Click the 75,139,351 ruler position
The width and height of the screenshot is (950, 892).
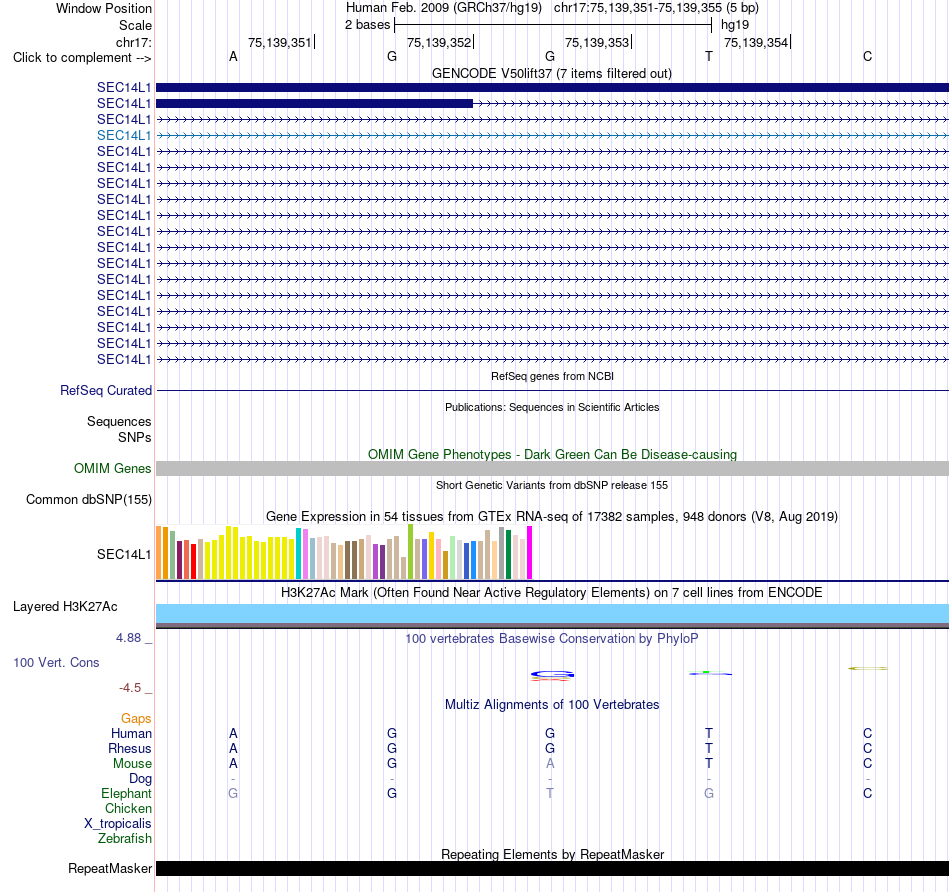(x=279, y=42)
